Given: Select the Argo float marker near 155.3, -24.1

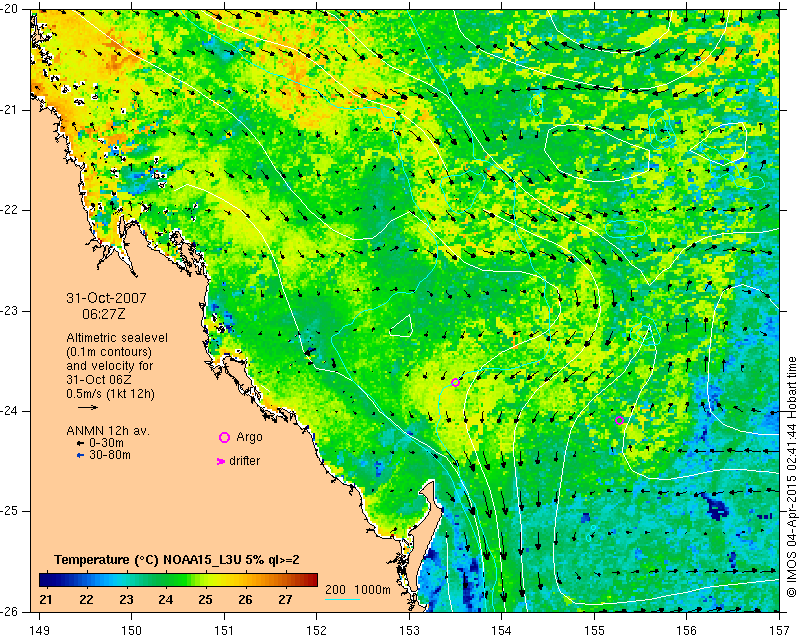Looking at the screenshot, I should (x=619, y=421).
